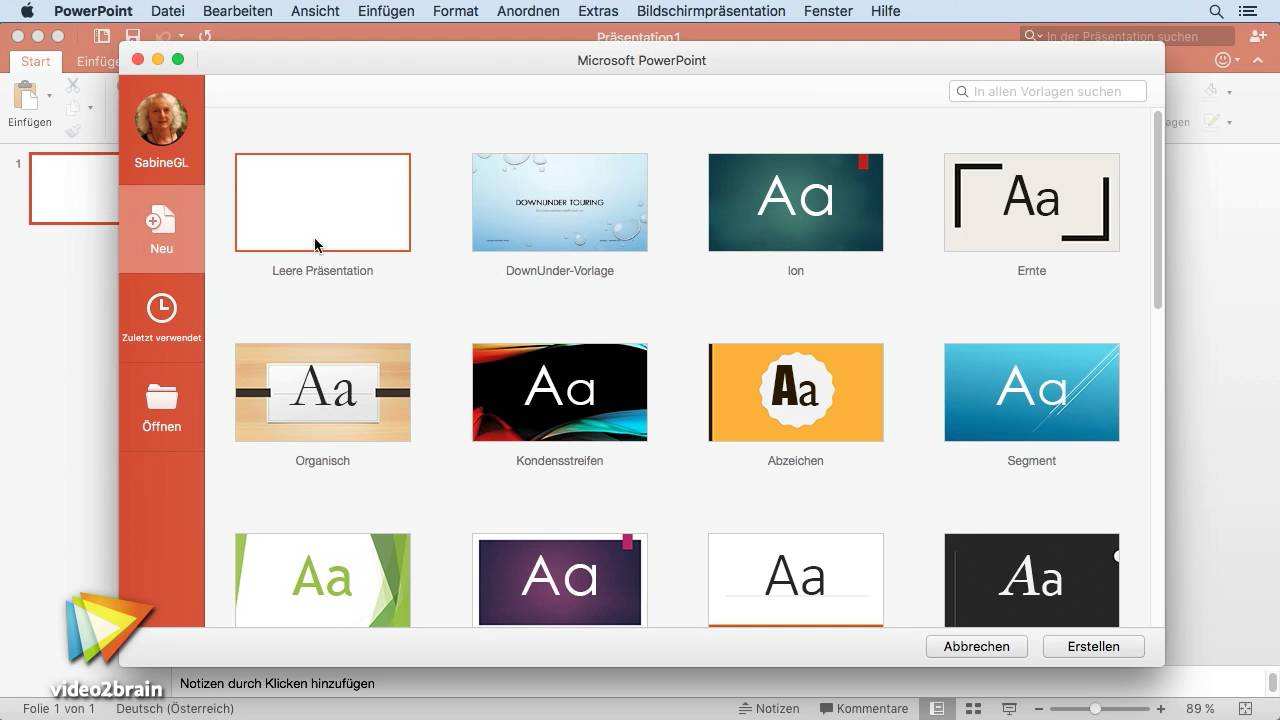Image resolution: width=1280 pixels, height=720 pixels.
Task: Open the Bildschirmpräsentation menu
Action: (x=711, y=11)
